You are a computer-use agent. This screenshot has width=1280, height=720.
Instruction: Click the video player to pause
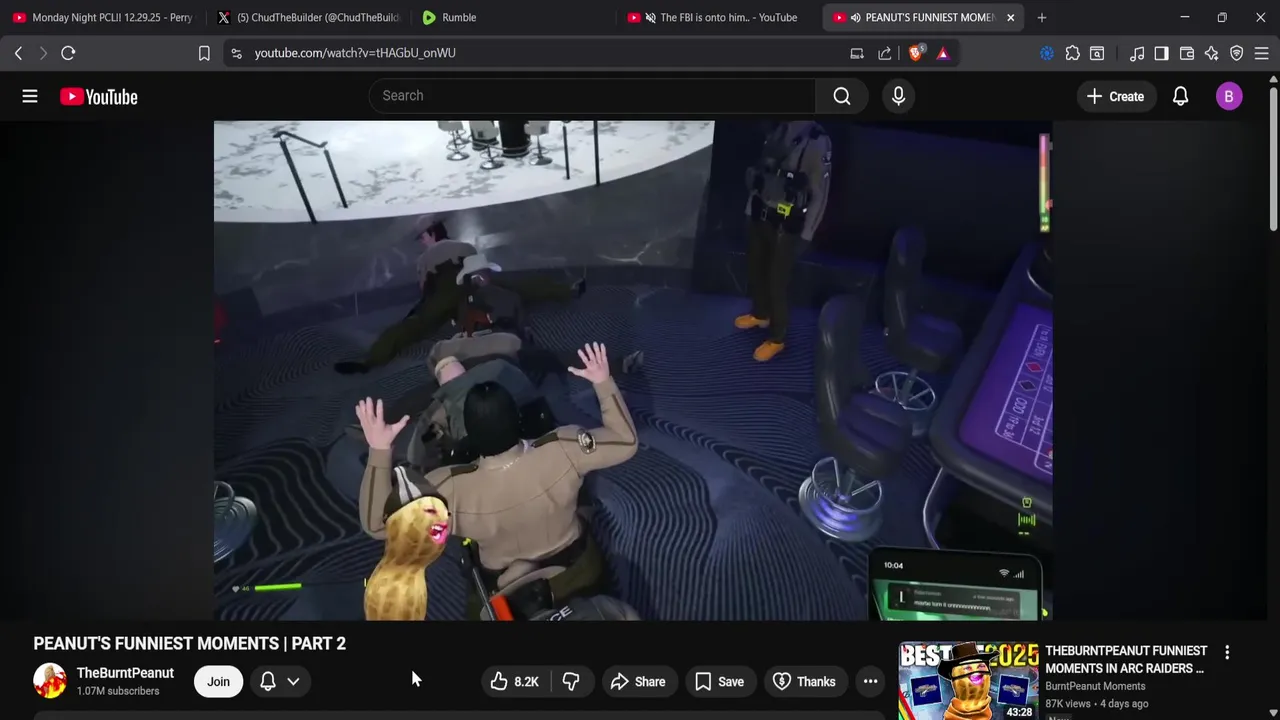point(632,370)
